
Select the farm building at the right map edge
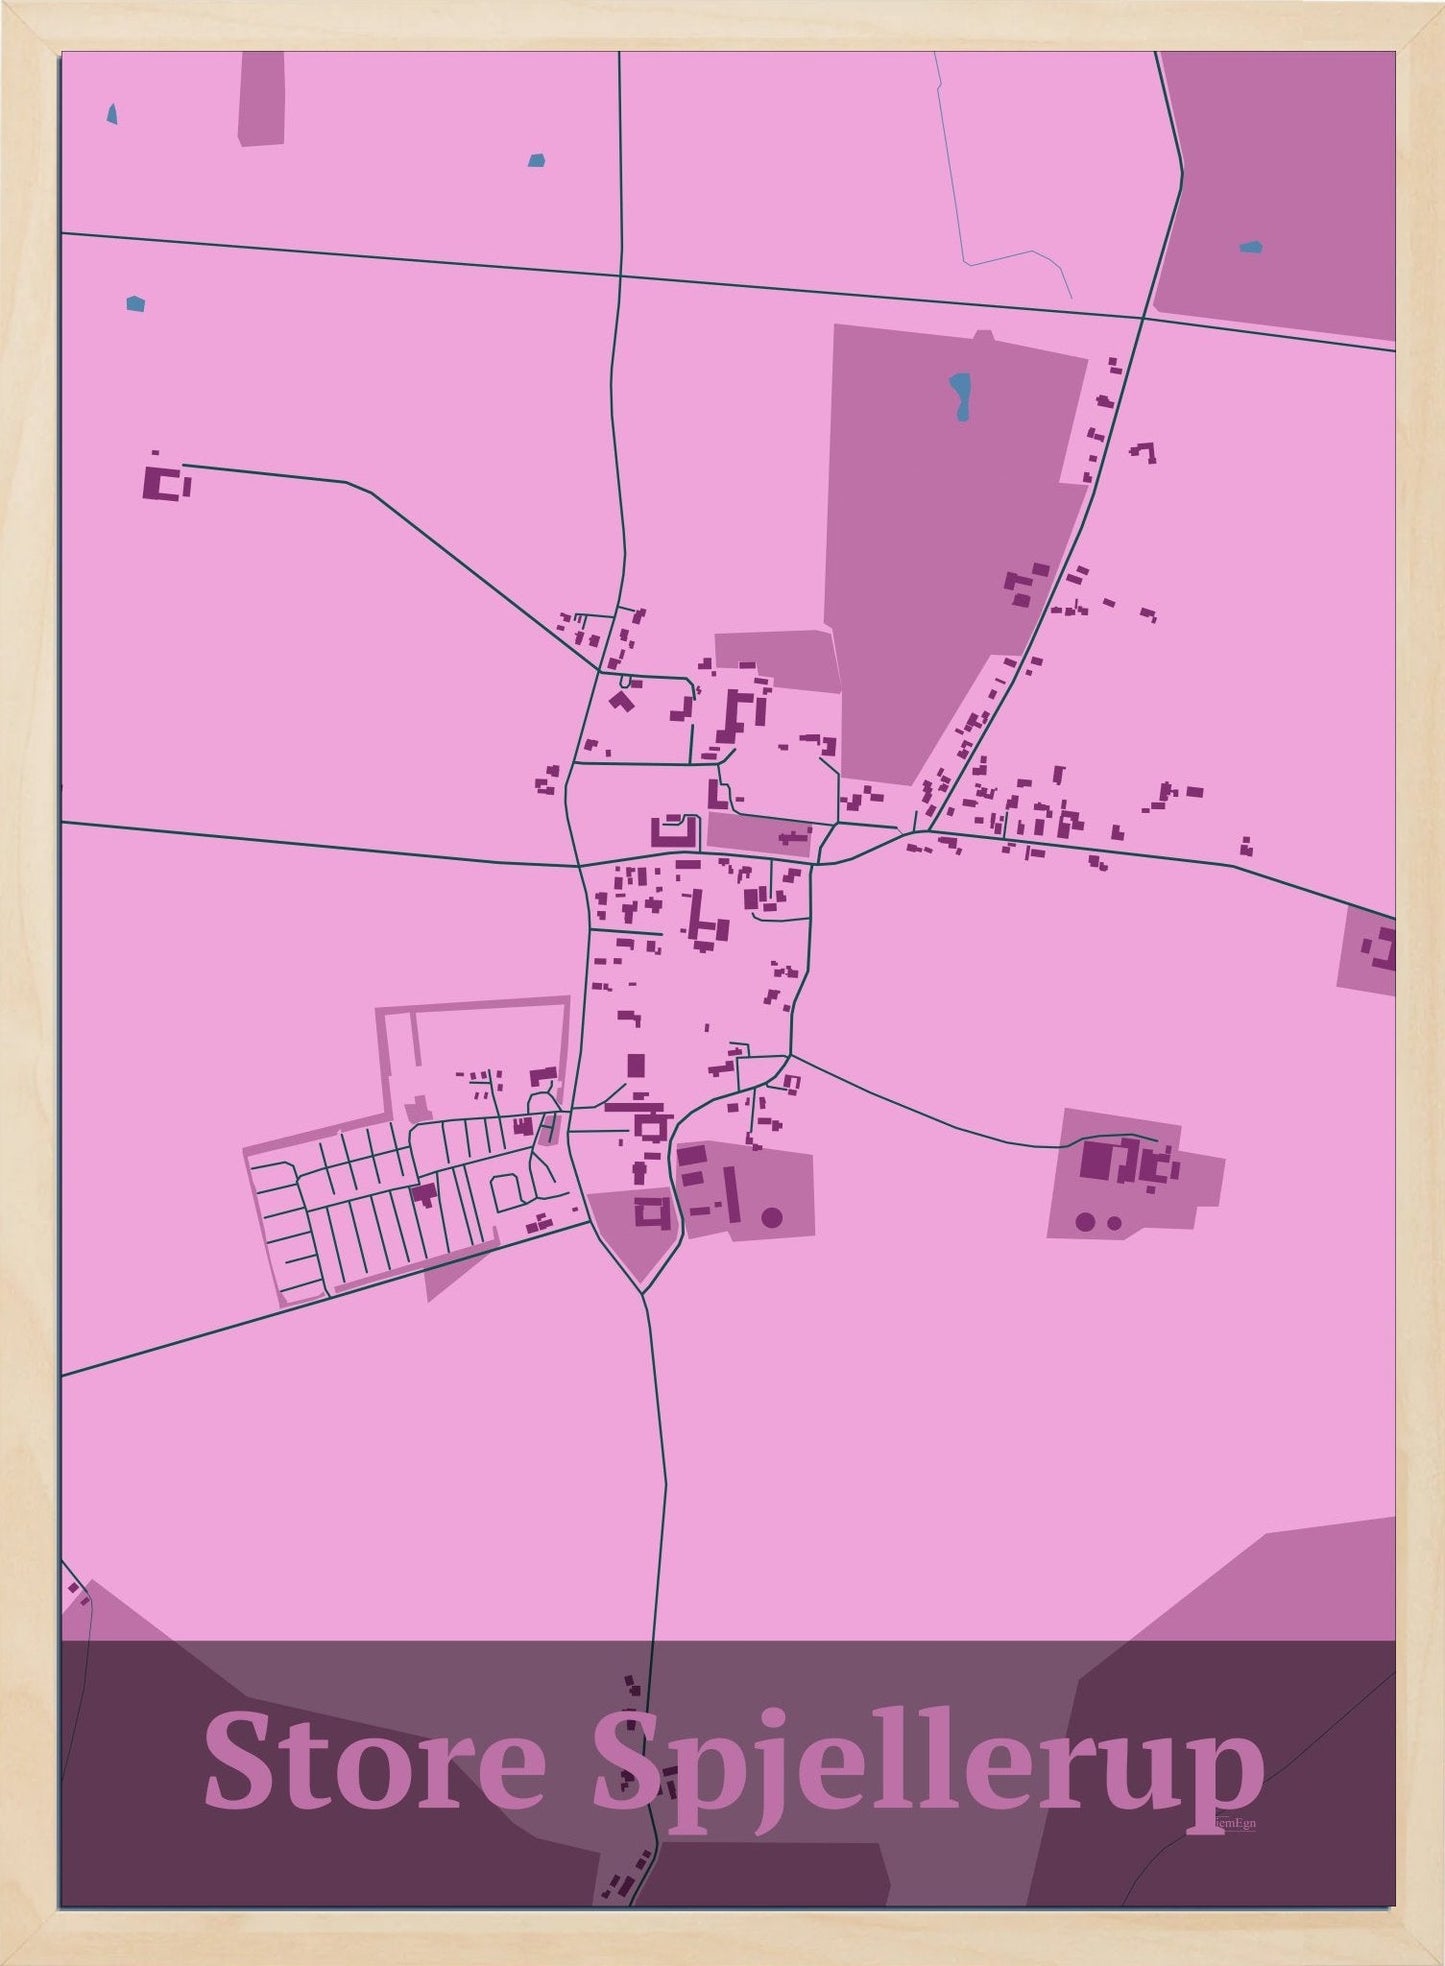tap(1379, 947)
